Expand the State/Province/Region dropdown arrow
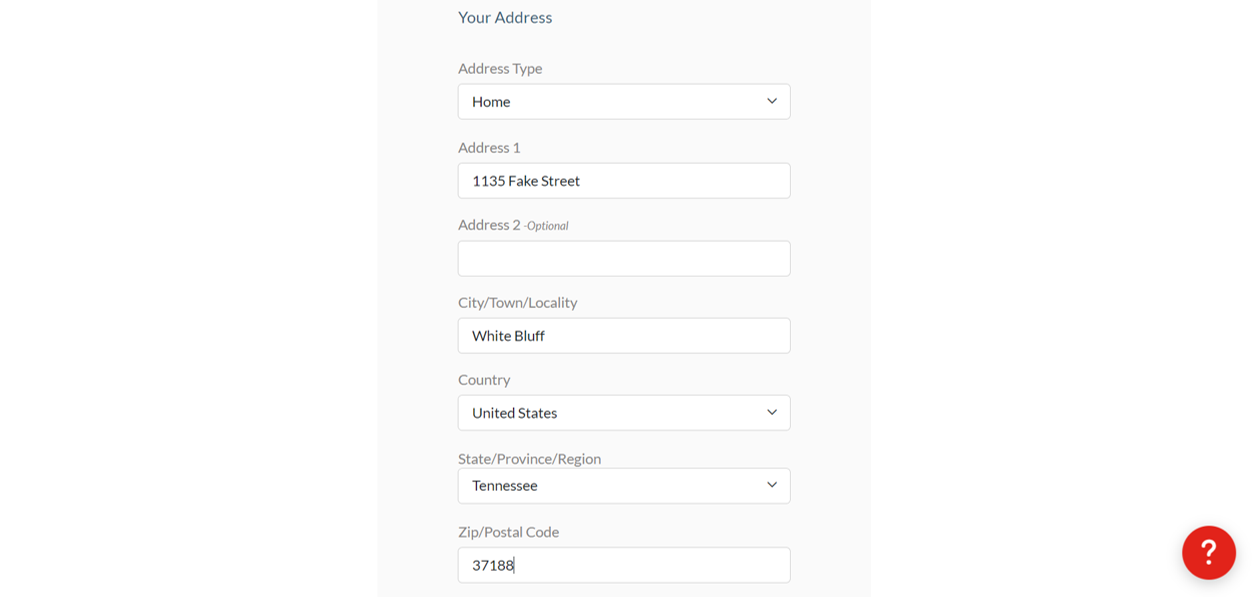The image size is (1253, 597). [x=771, y=485]
